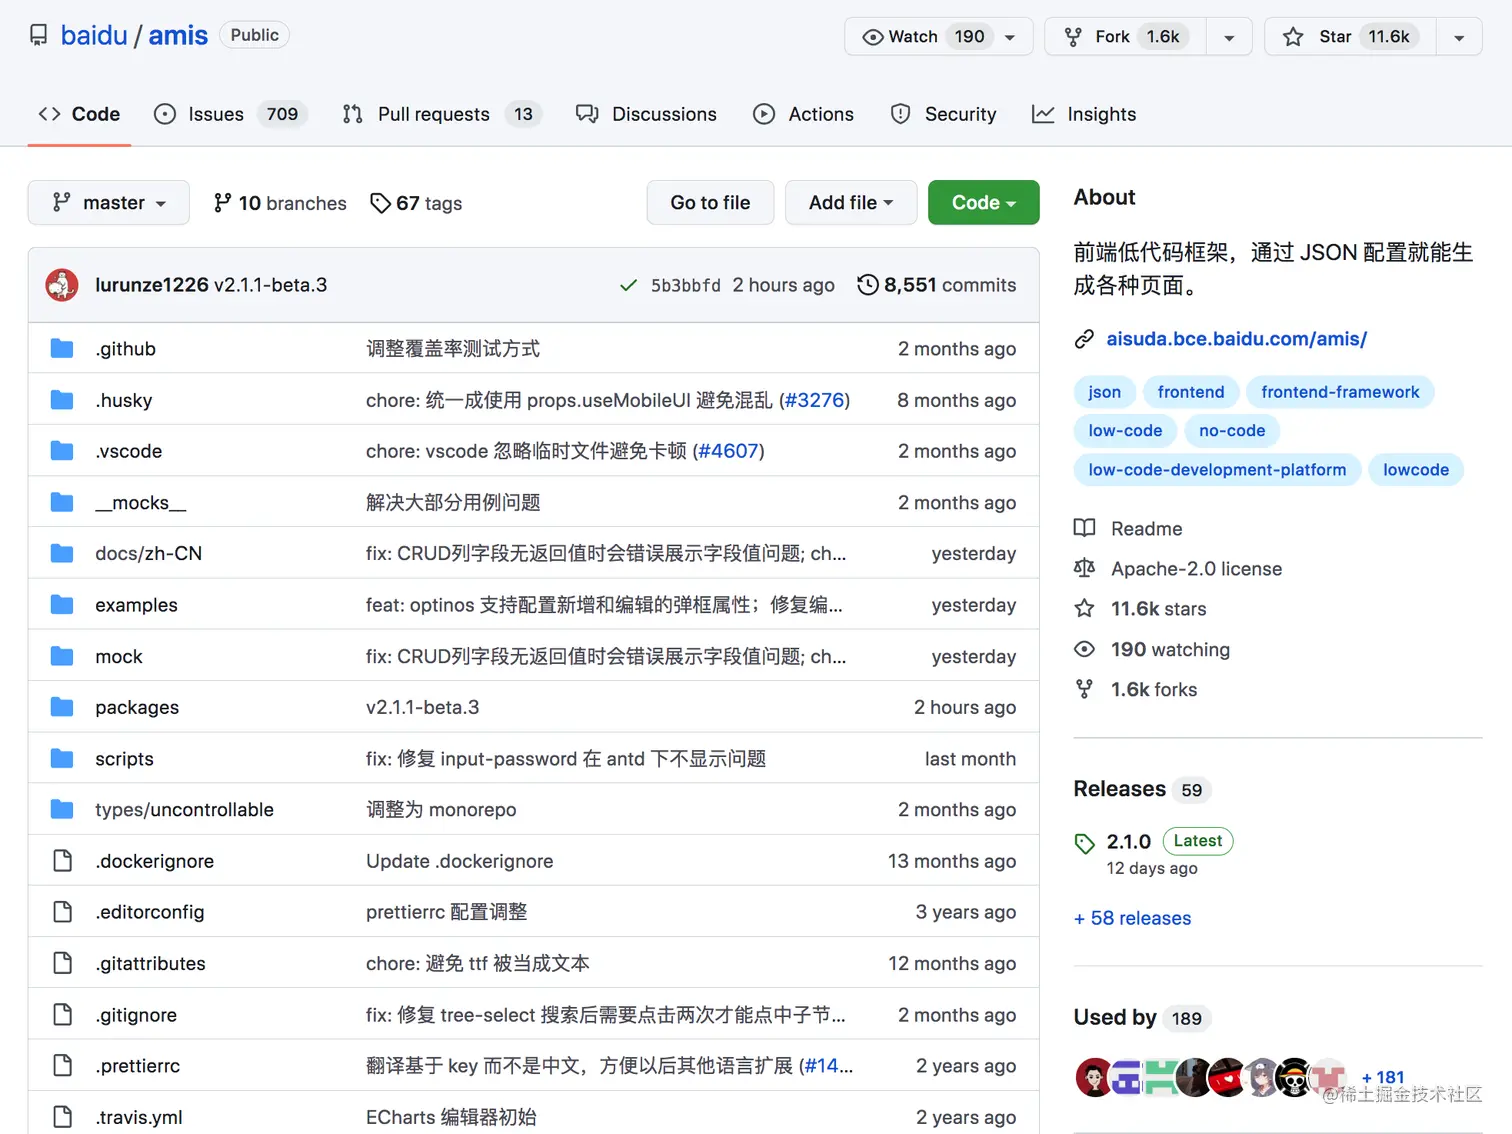Open the baidu organization link

(94, 36)
